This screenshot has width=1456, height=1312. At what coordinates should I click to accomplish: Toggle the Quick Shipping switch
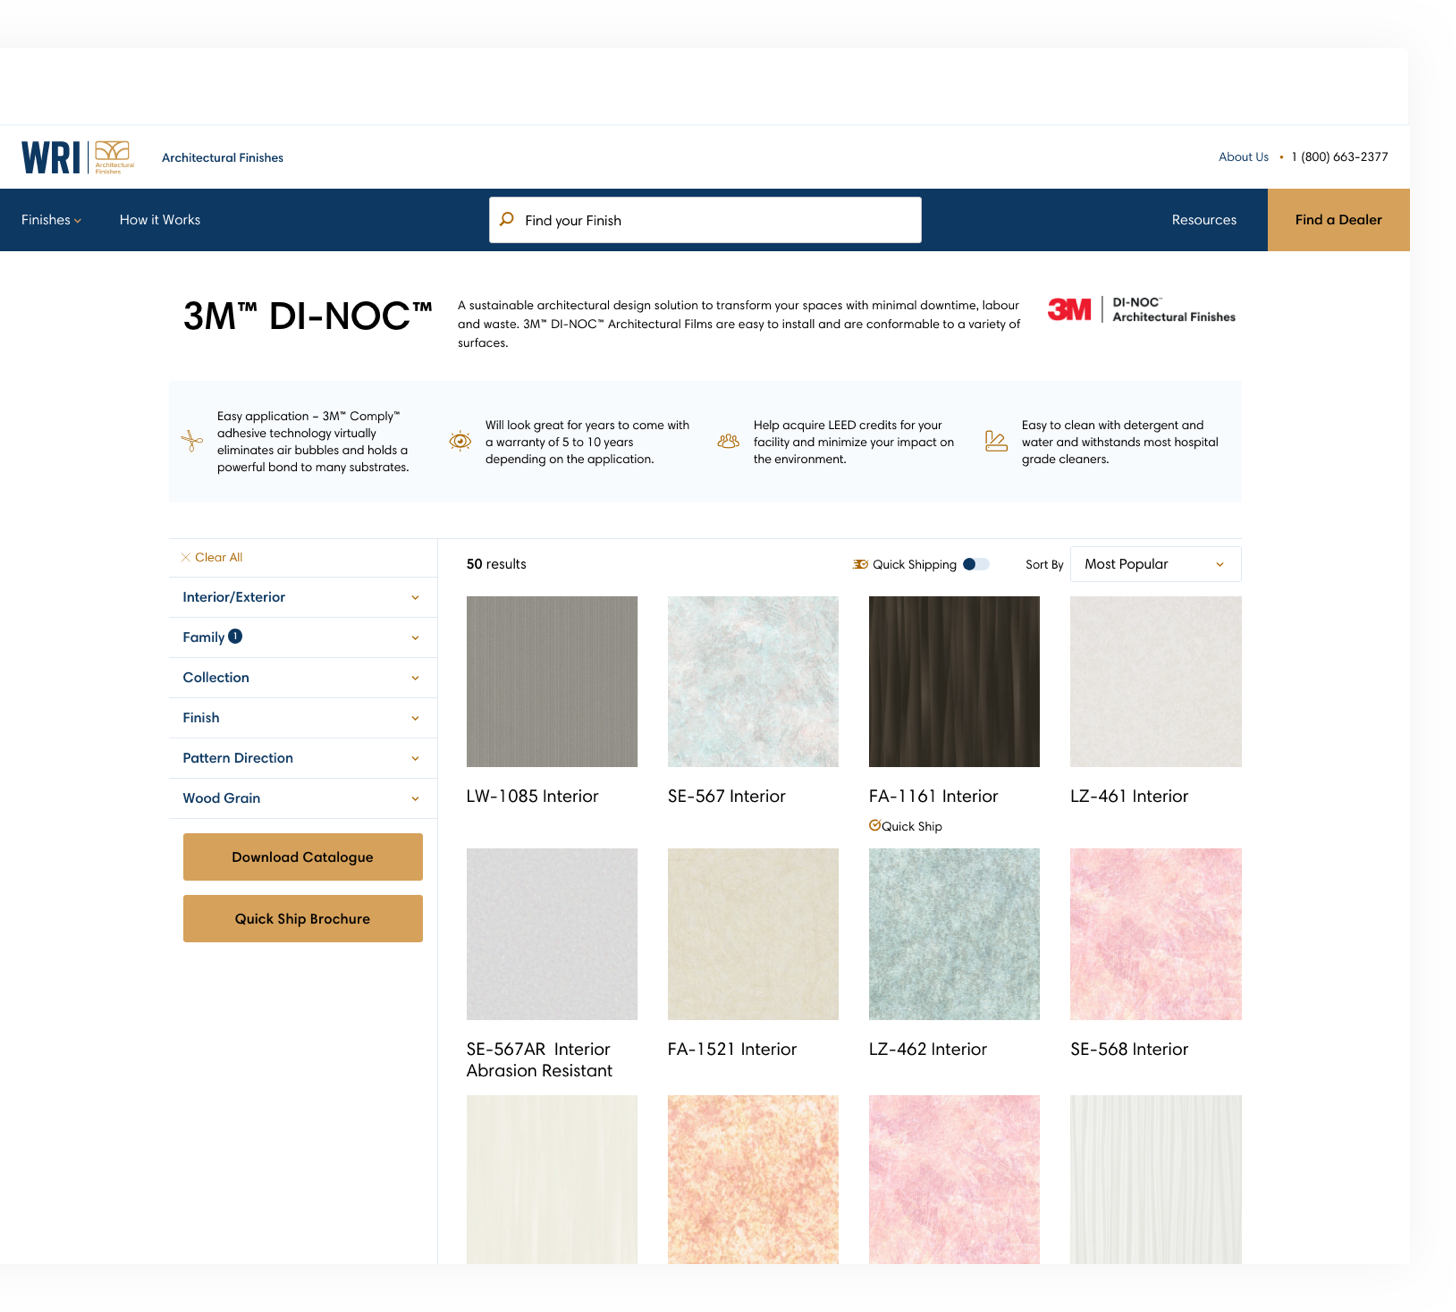[976, 564]
